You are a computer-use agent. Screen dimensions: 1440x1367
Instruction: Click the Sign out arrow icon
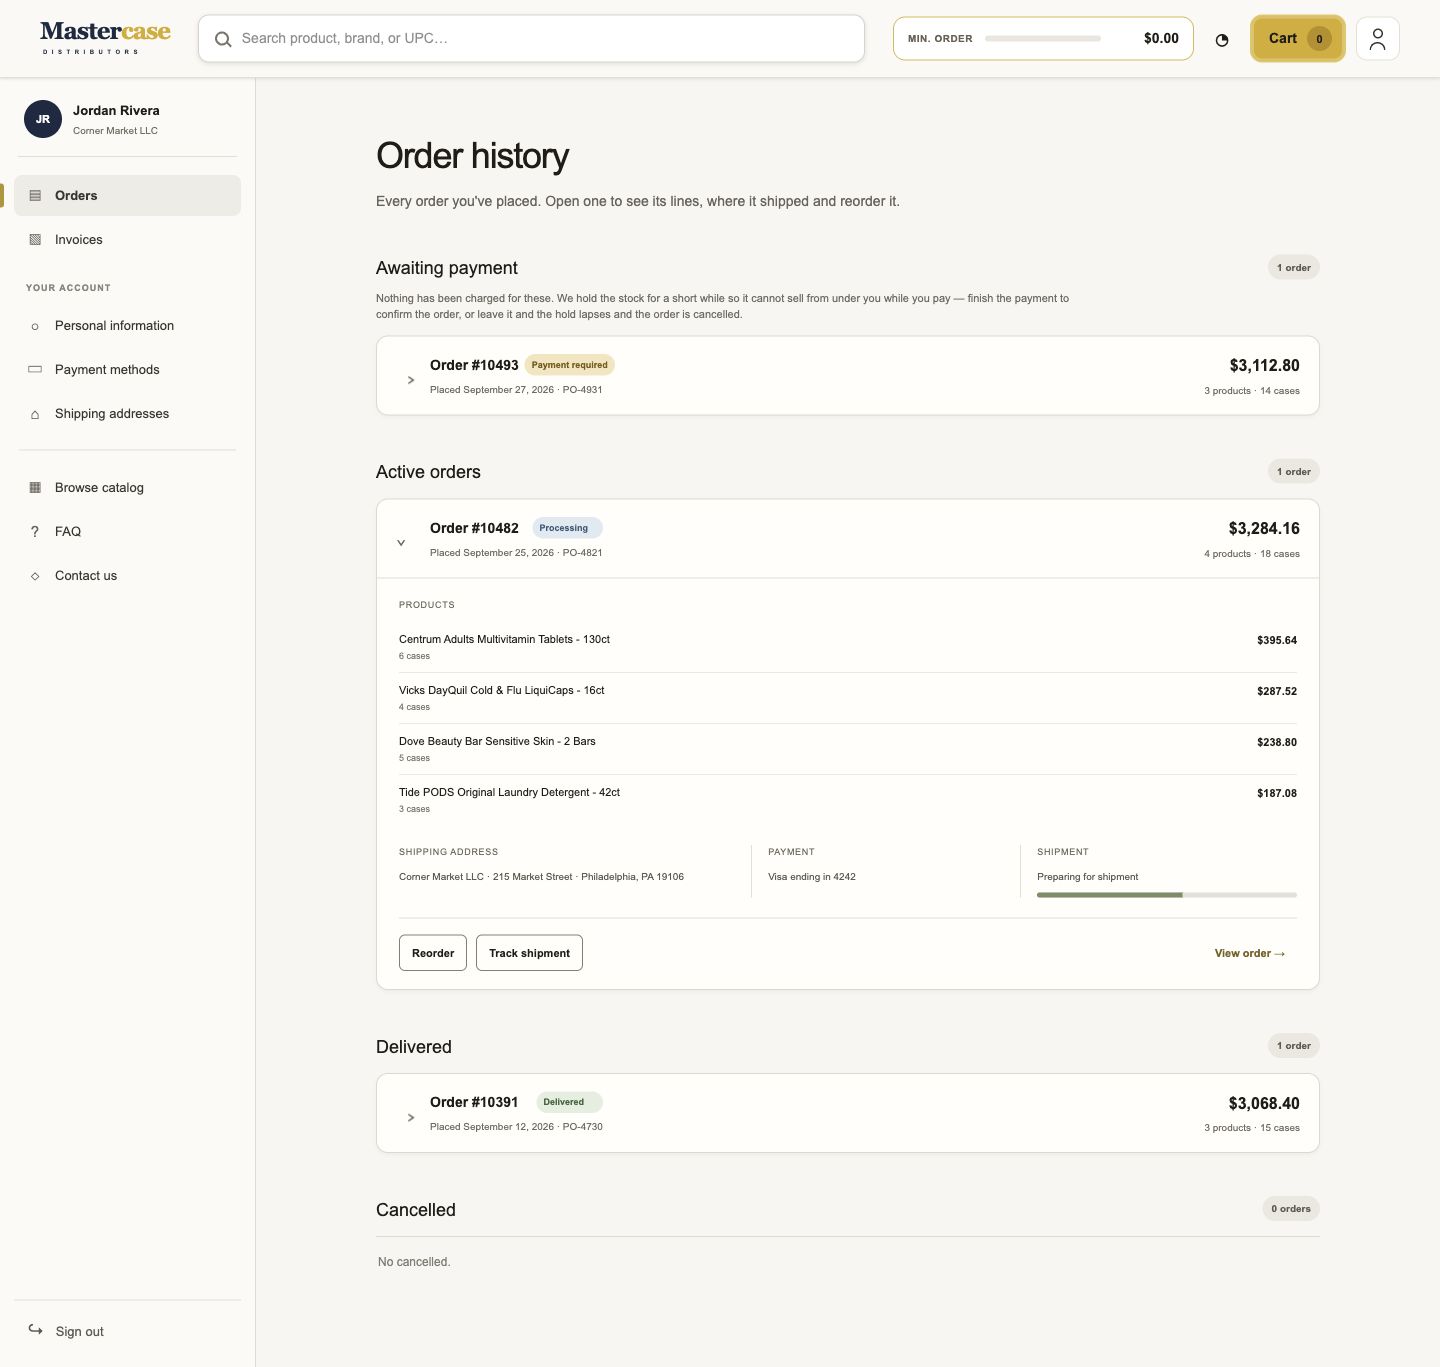(x=35, y=1330)
